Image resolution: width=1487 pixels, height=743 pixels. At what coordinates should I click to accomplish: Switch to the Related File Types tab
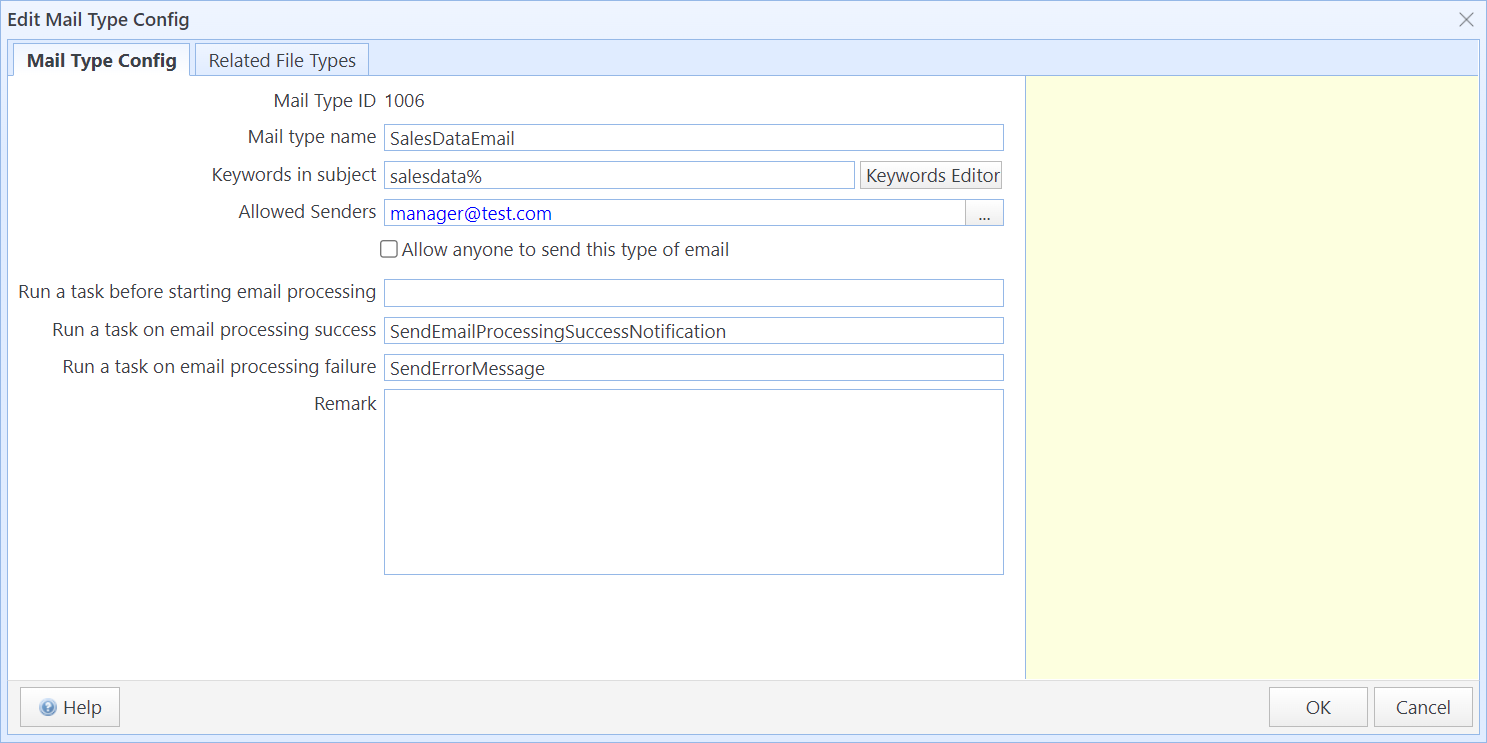tap(282, 60)
